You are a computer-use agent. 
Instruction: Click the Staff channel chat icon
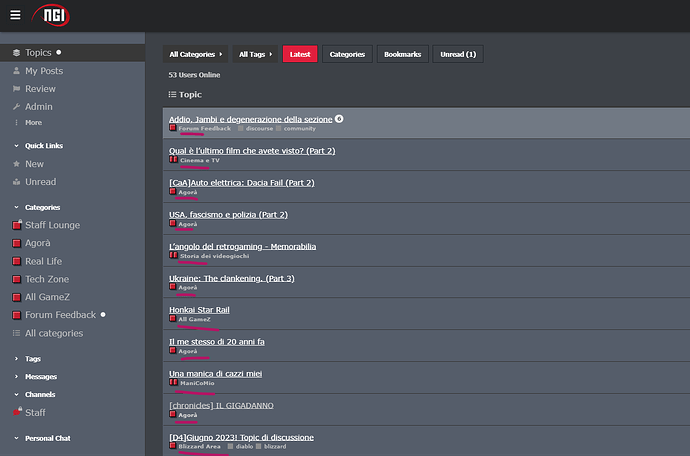(x=17, y=412)
